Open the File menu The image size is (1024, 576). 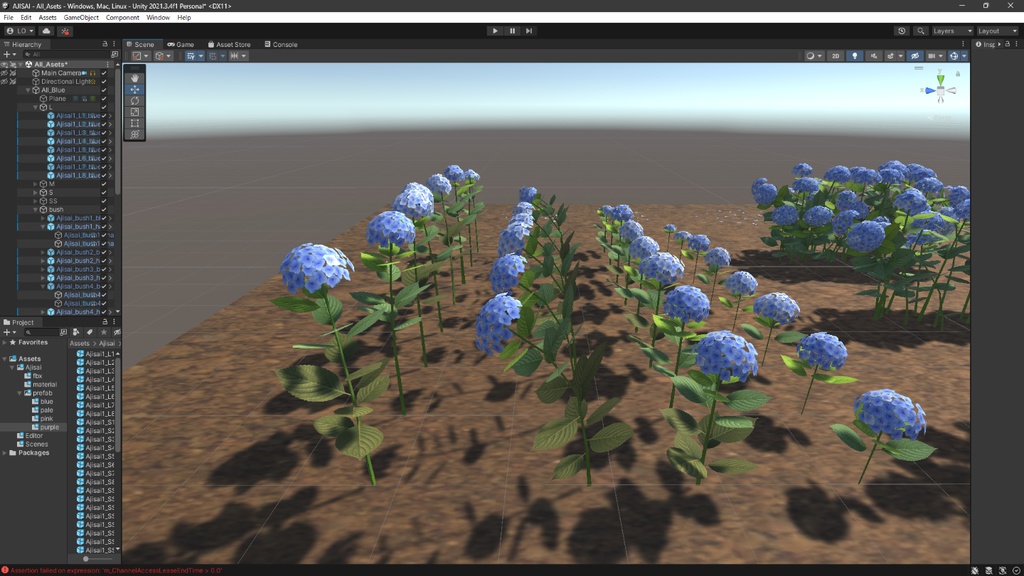click(8, 18)
